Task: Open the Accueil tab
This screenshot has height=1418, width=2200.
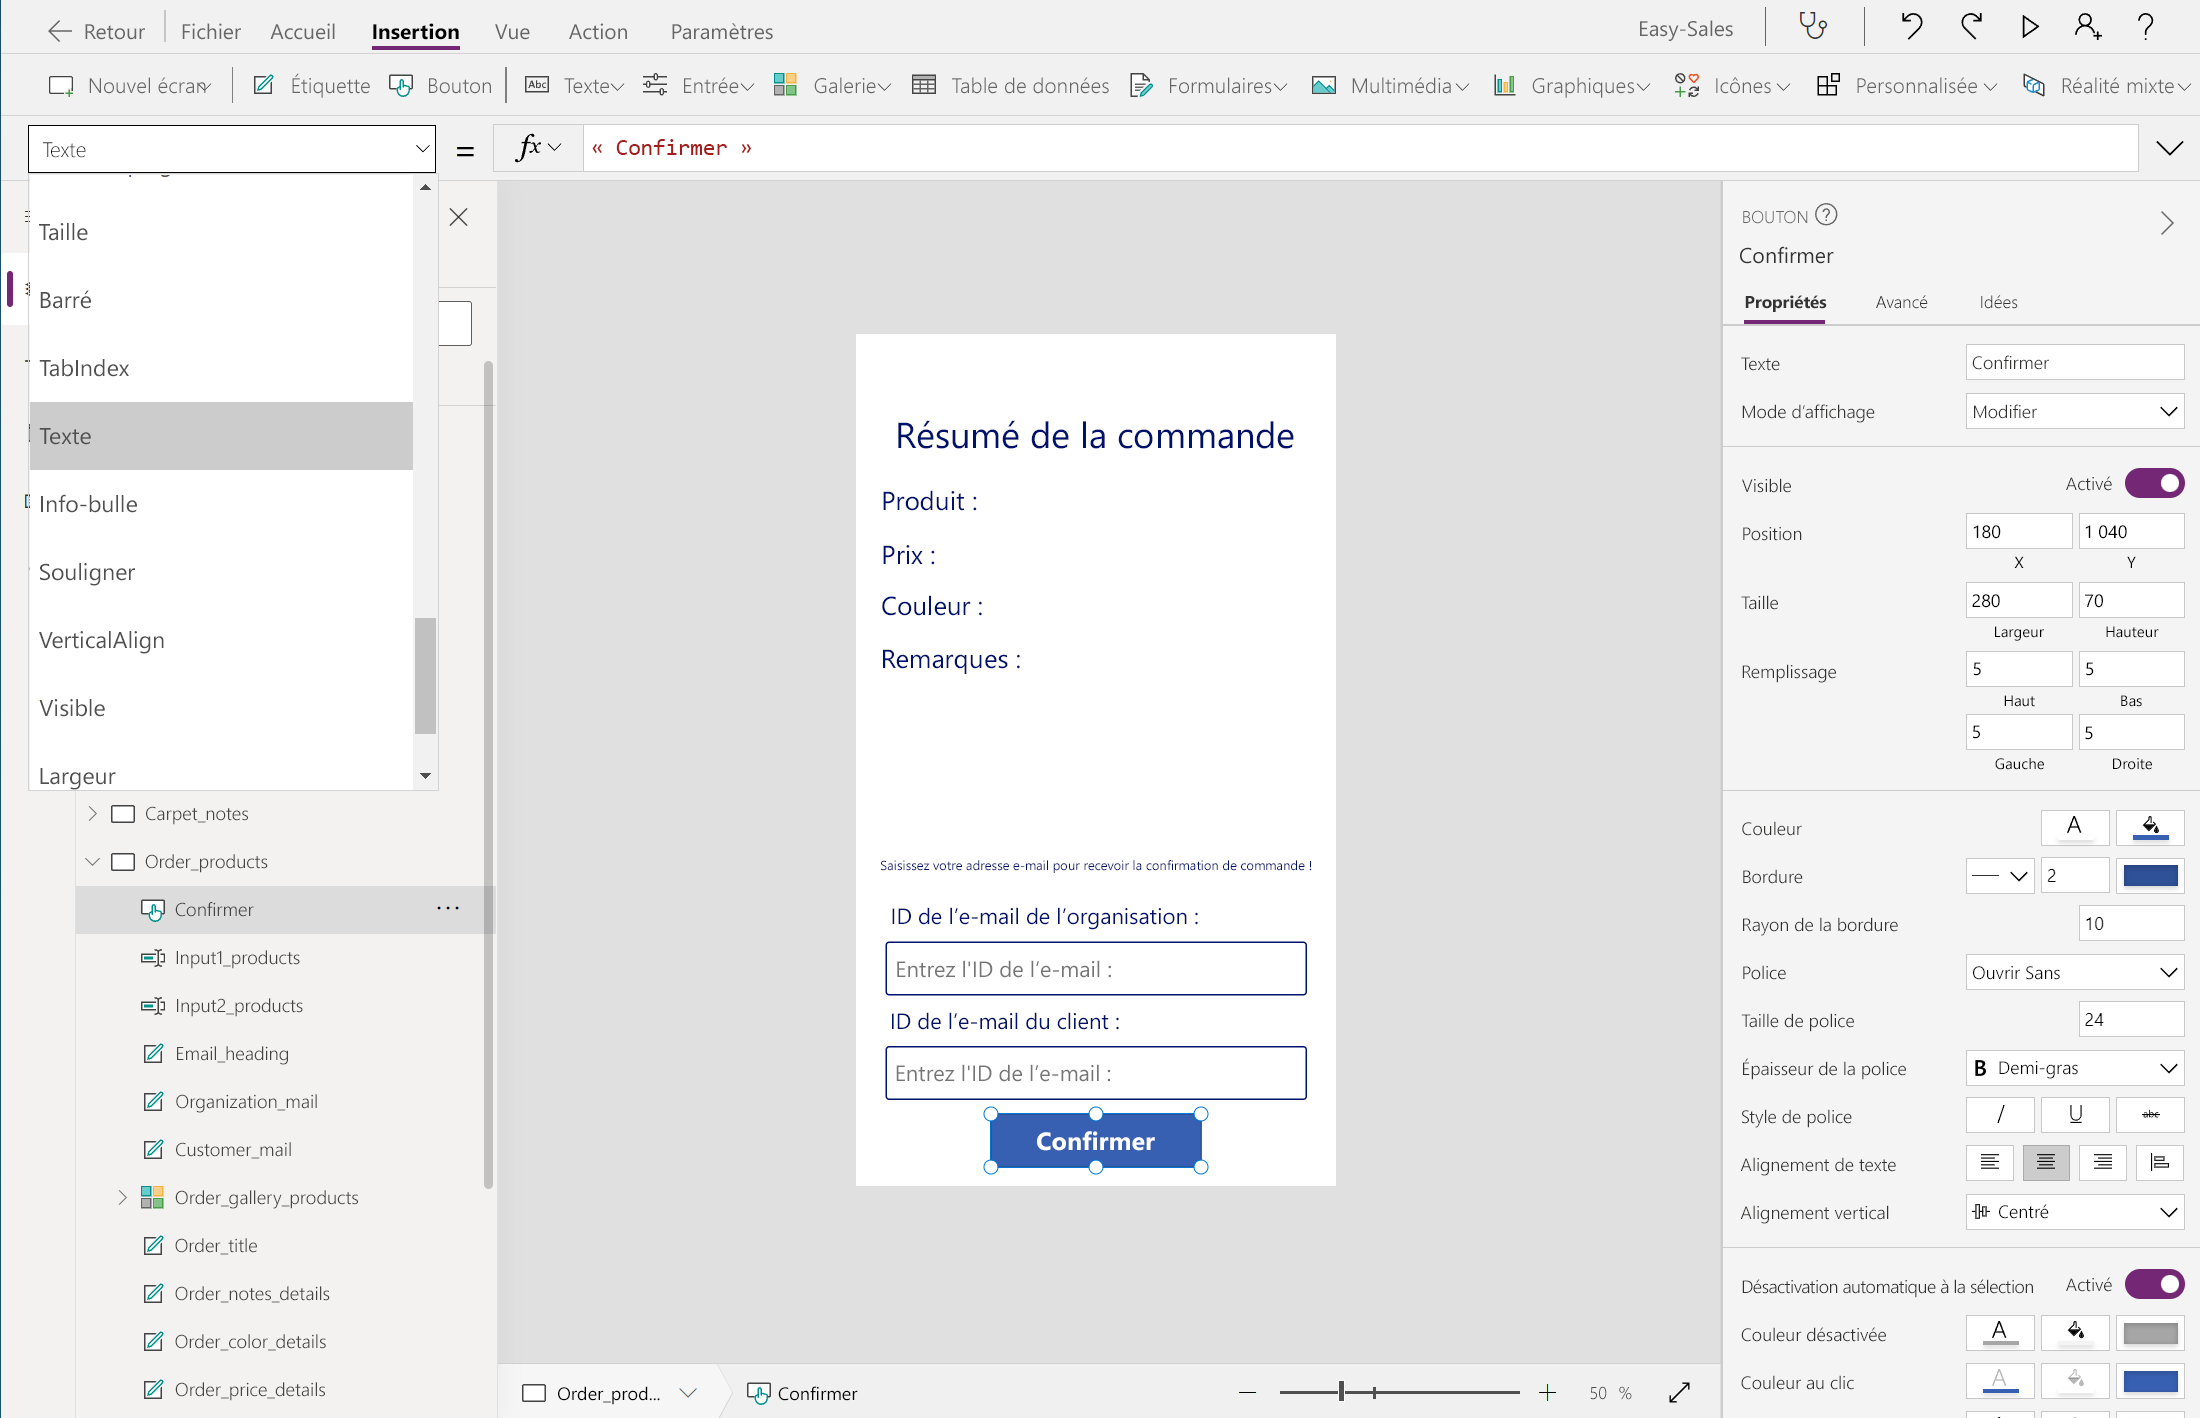Action: (302, 31)
